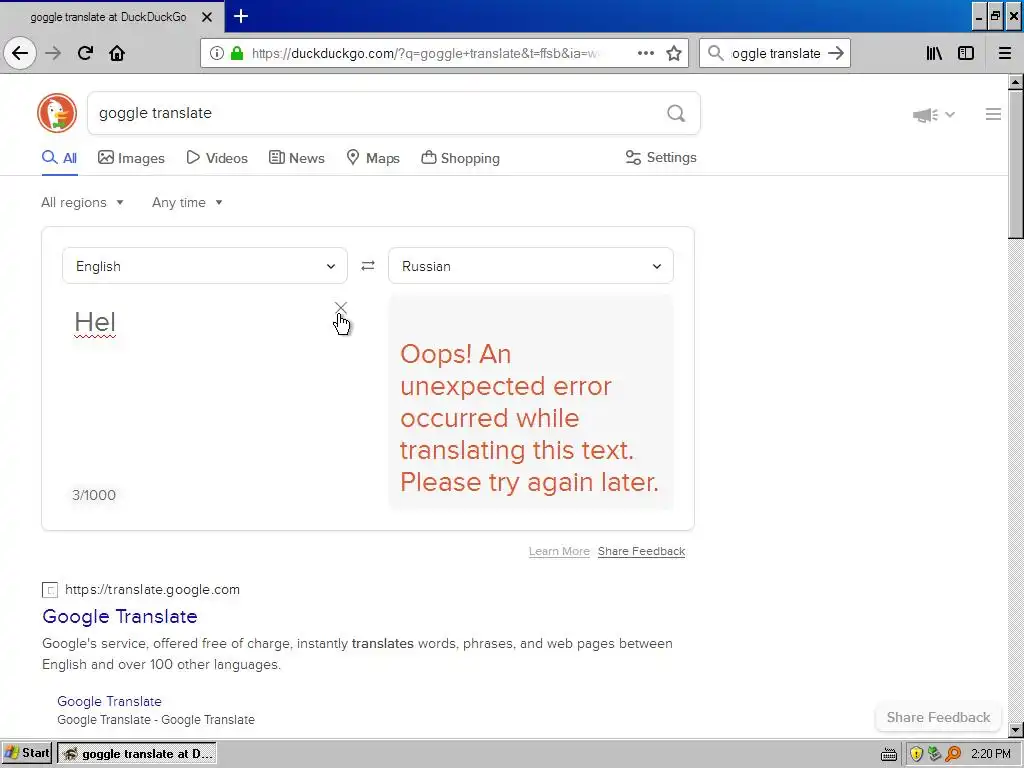Open the DuckDuckGo side hamburger menu
Screen dimensions: 1024x768
pos(993,114)
